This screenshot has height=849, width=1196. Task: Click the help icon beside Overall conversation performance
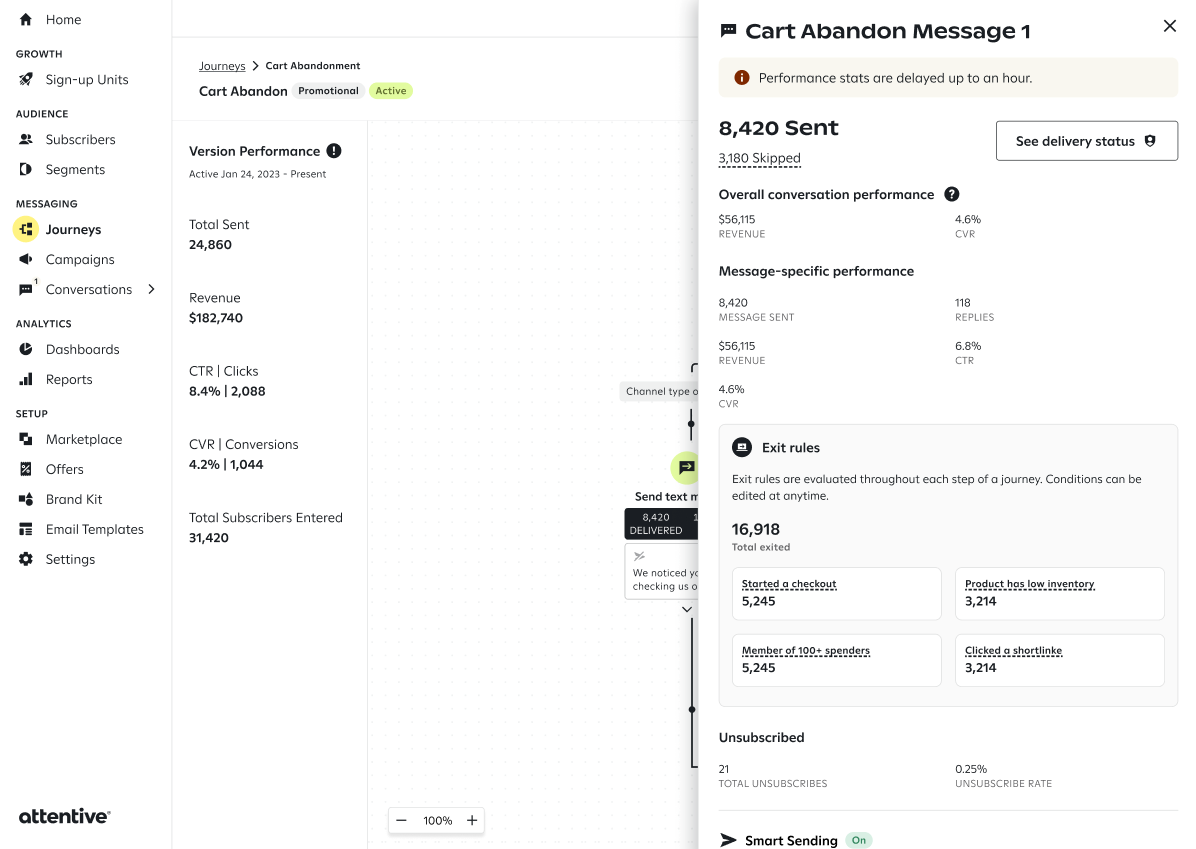[952, 195]
